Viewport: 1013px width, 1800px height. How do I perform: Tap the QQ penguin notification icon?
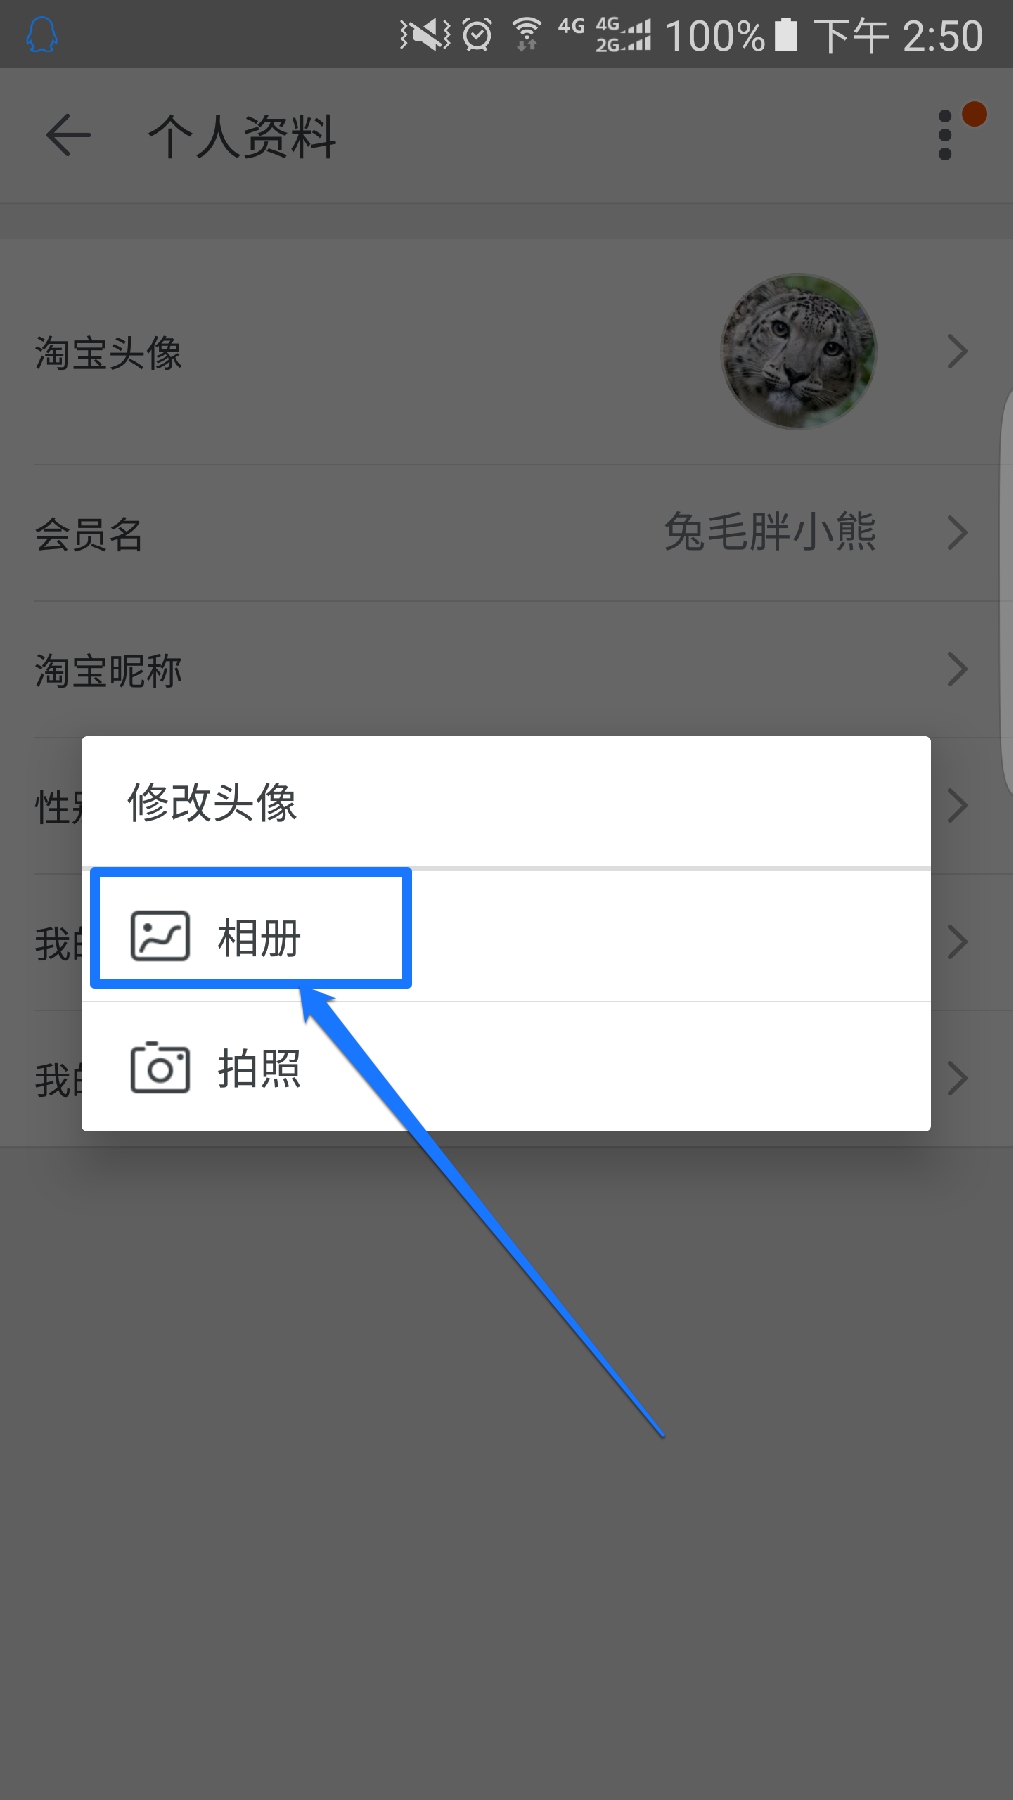click(x=41, y=36)
